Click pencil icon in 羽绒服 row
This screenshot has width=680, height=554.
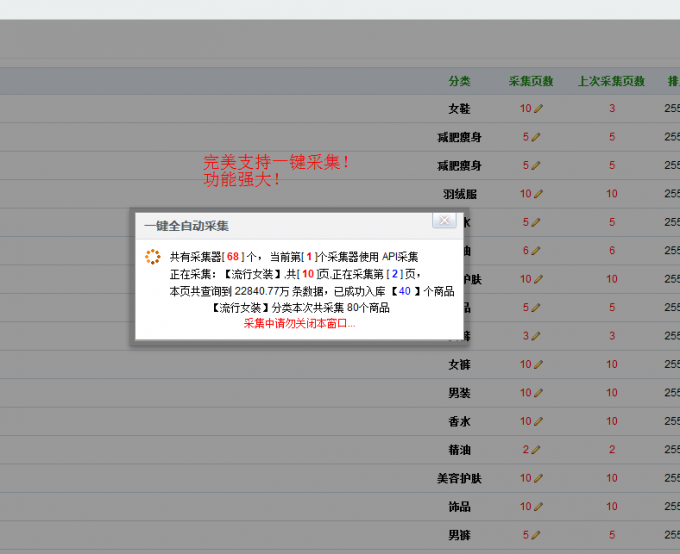(x=538, y=193)
